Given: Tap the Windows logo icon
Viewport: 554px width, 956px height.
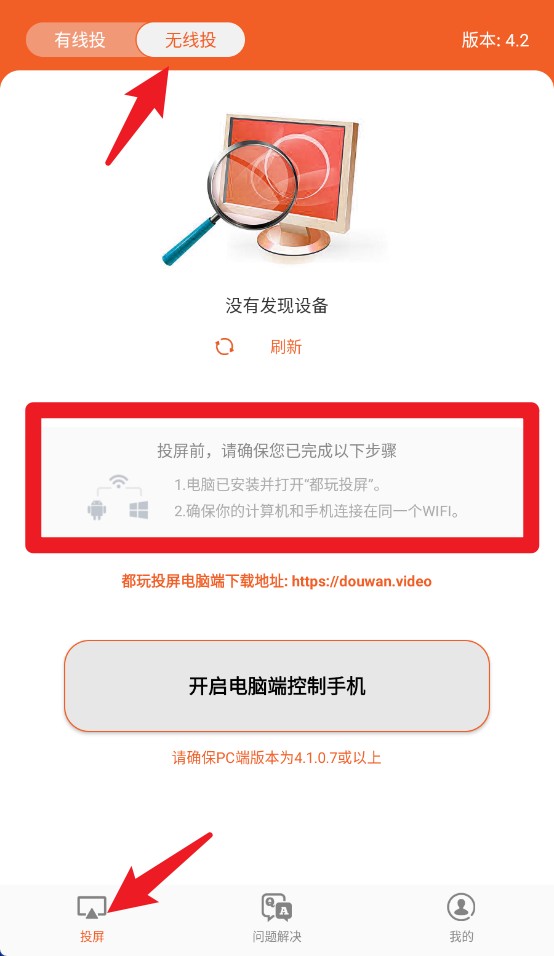Looking at the screenshot, I should 139,510.
